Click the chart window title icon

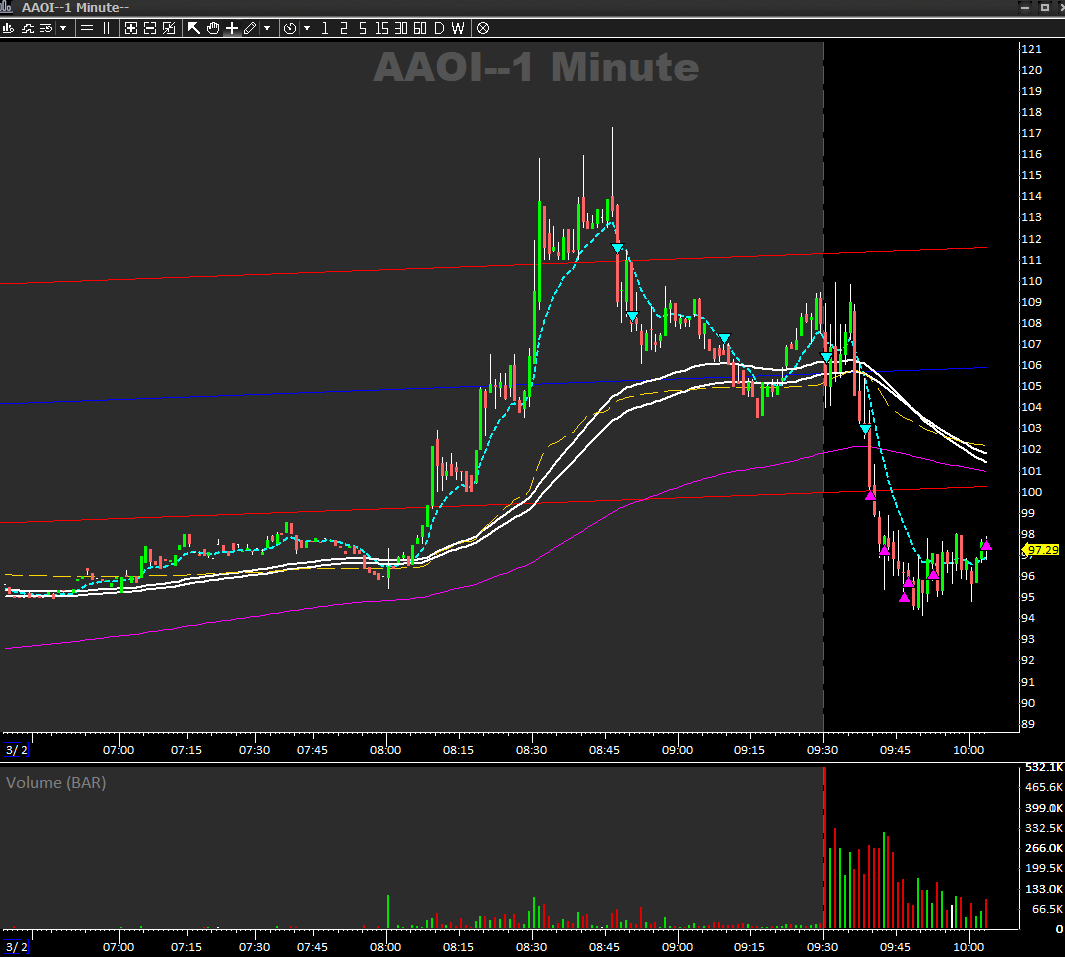click(x=7, y=7)
